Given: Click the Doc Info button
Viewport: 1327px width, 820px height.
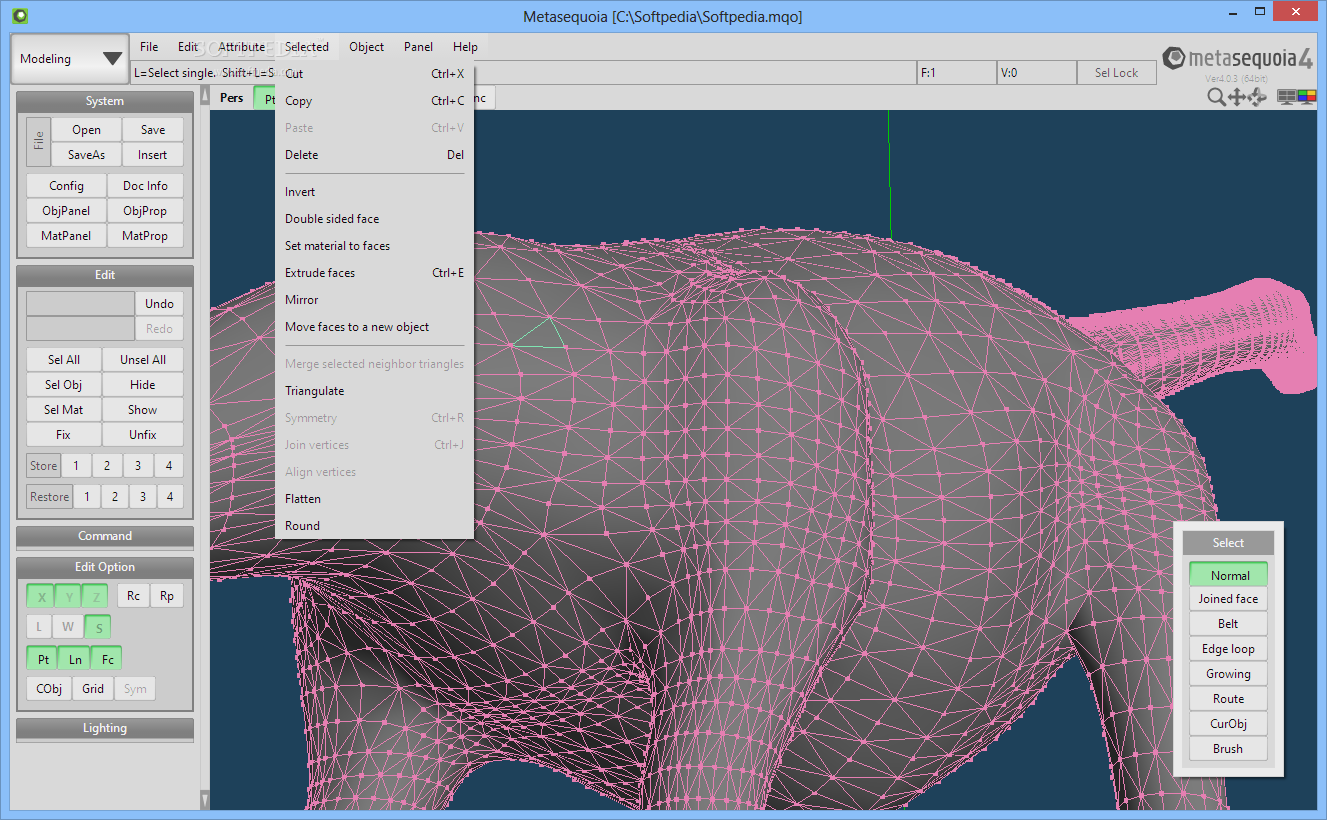Looking at the screenshot, I should point(145,186).
